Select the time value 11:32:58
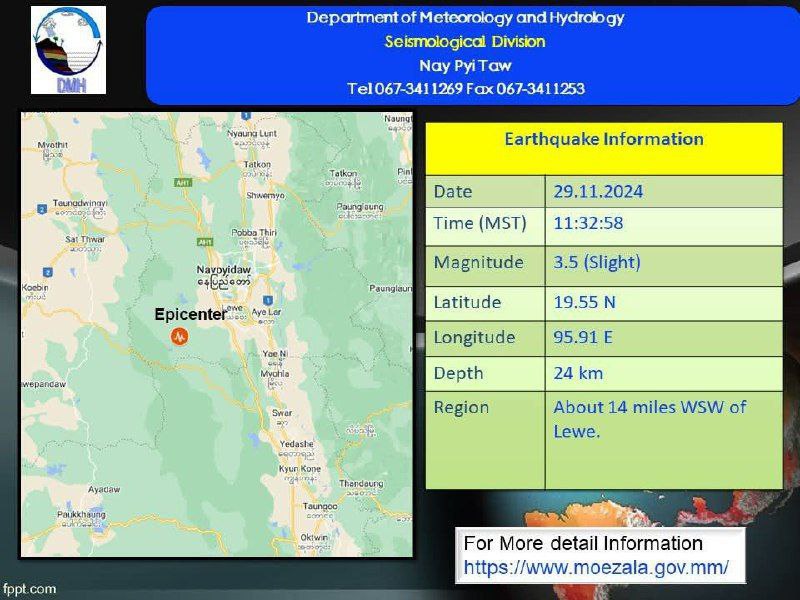The height and width of the screenshot is (600, 800). coord(587,223)
